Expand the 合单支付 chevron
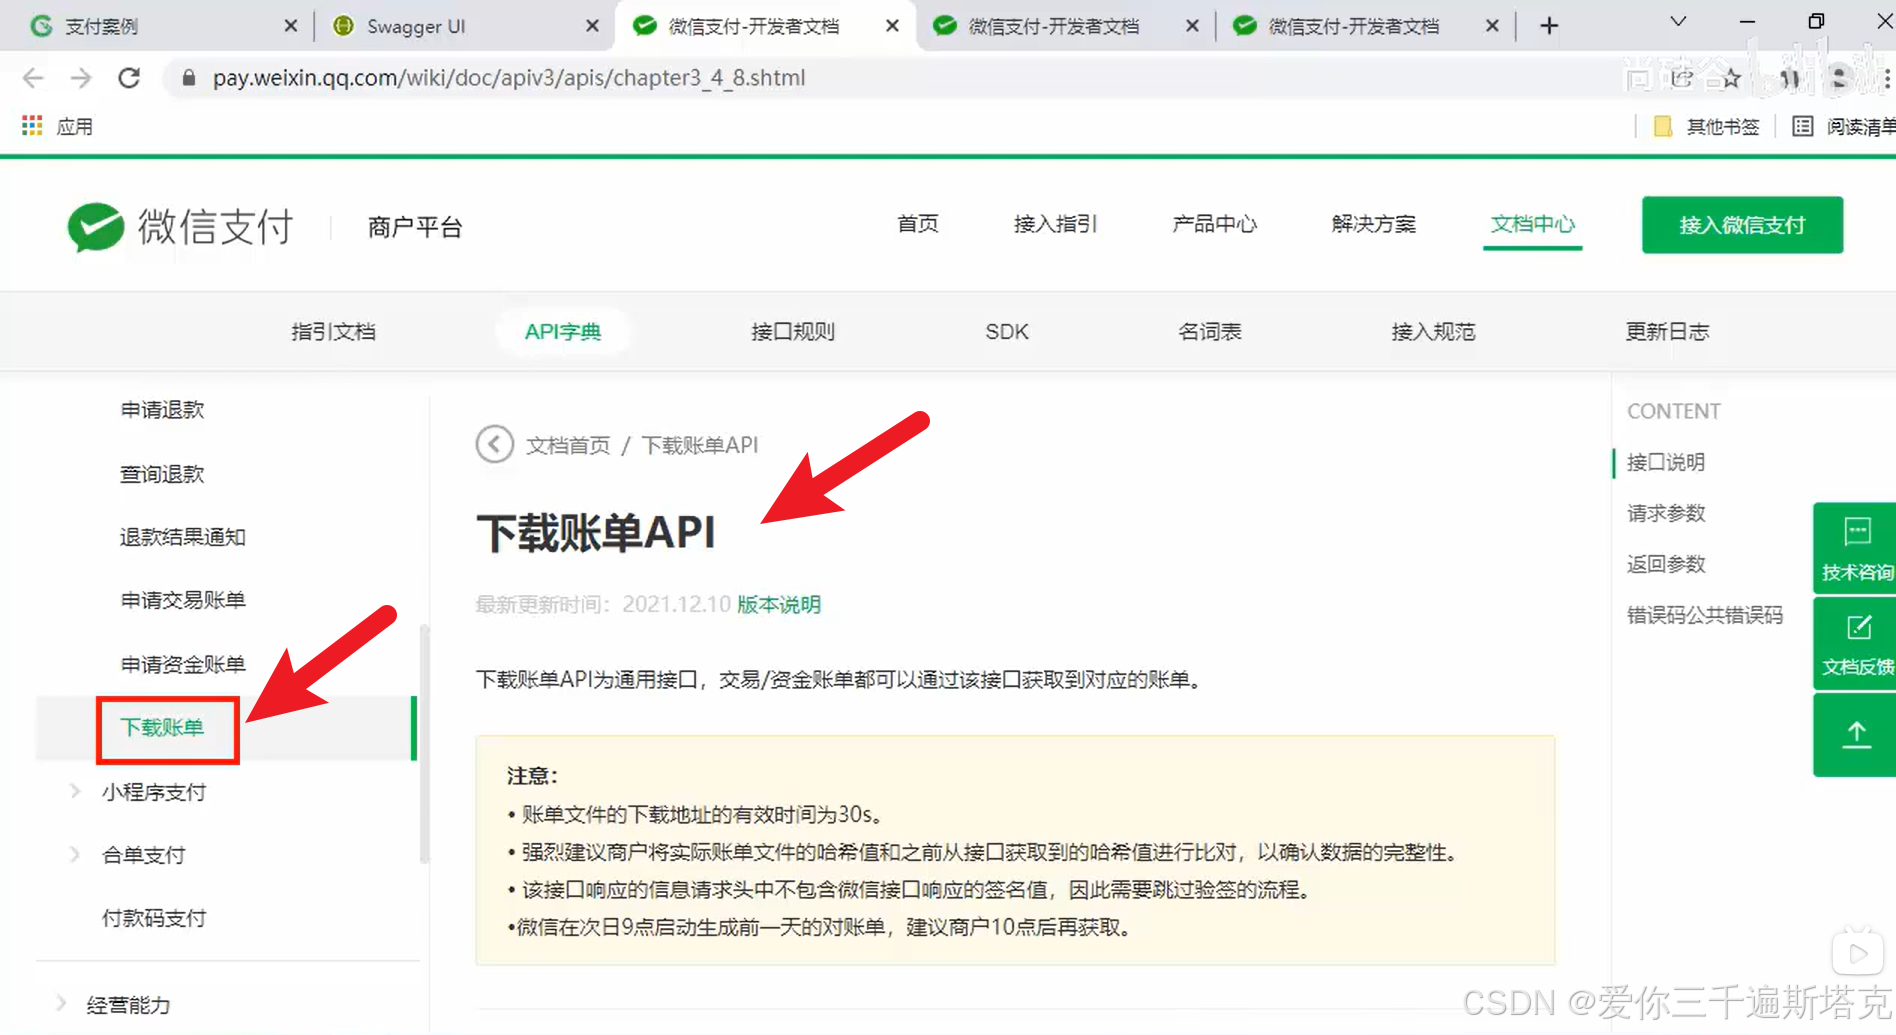Screen dimensions: 1896x1035 click(x=75, y=854)
